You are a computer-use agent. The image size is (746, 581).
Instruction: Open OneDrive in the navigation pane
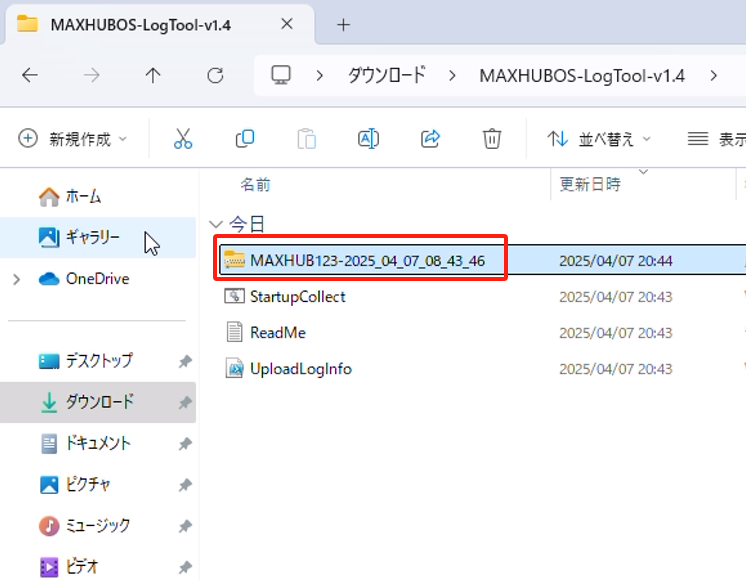98,278
